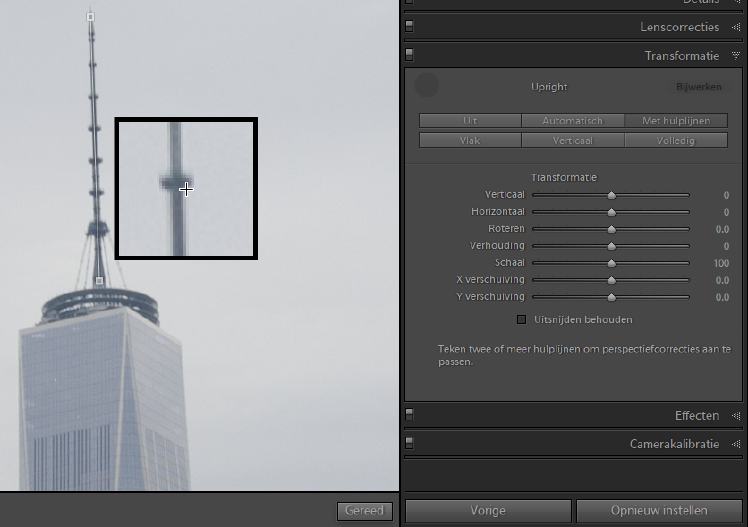Select the guide handle at spire top
This screenshot has width=748, height=527.
[x=90, y=17]
